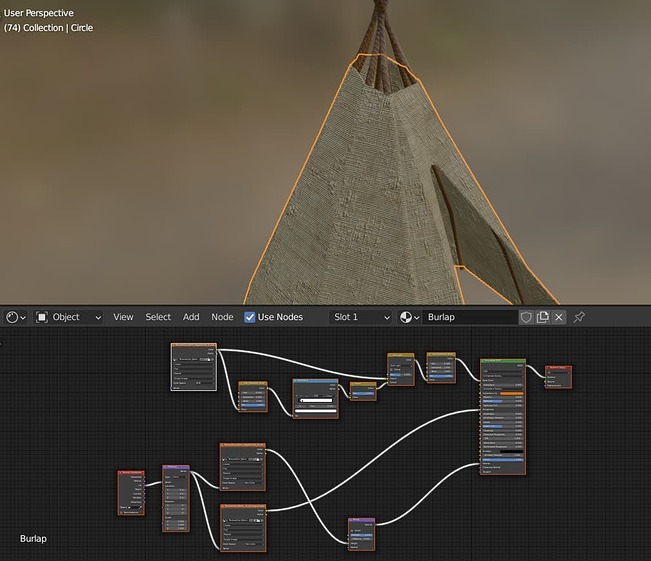
Task: Toggle Invert checkbox in the Bump node
Action: pyautogui.click(x=352, y=531)
